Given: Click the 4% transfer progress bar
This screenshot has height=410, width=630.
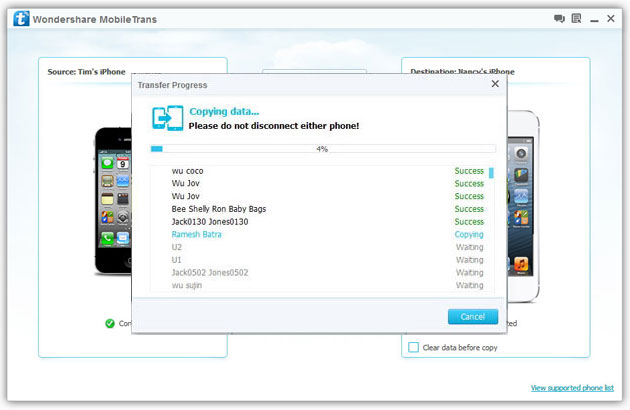Looking at the screenshot, I should point(323,149).
